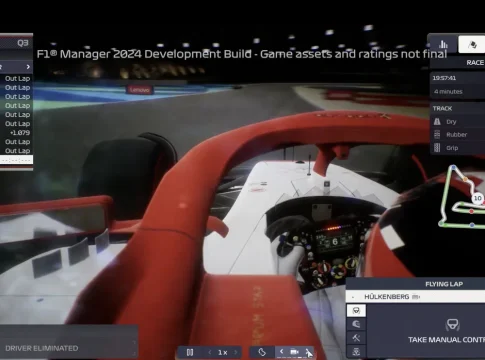Select the marker 10 on the track map
485x360 pixels.
click(x=478, y=198)
